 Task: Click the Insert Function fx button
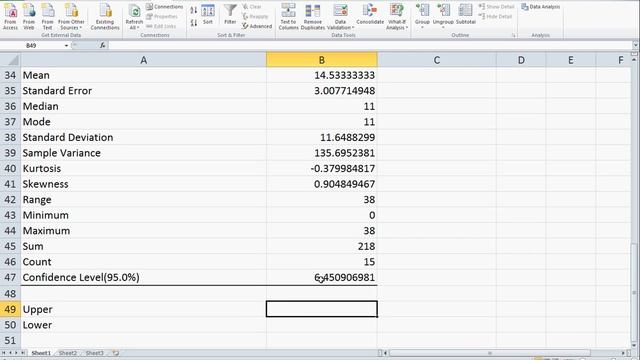click(102, 45)
